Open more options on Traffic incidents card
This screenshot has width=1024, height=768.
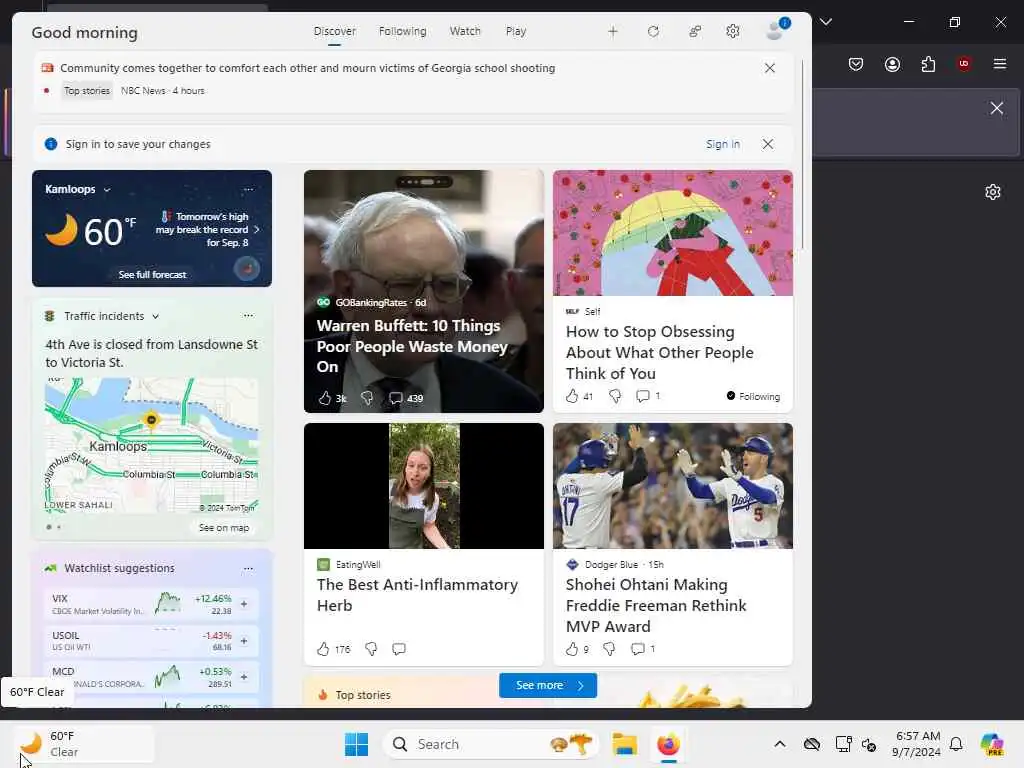point(248,315)
